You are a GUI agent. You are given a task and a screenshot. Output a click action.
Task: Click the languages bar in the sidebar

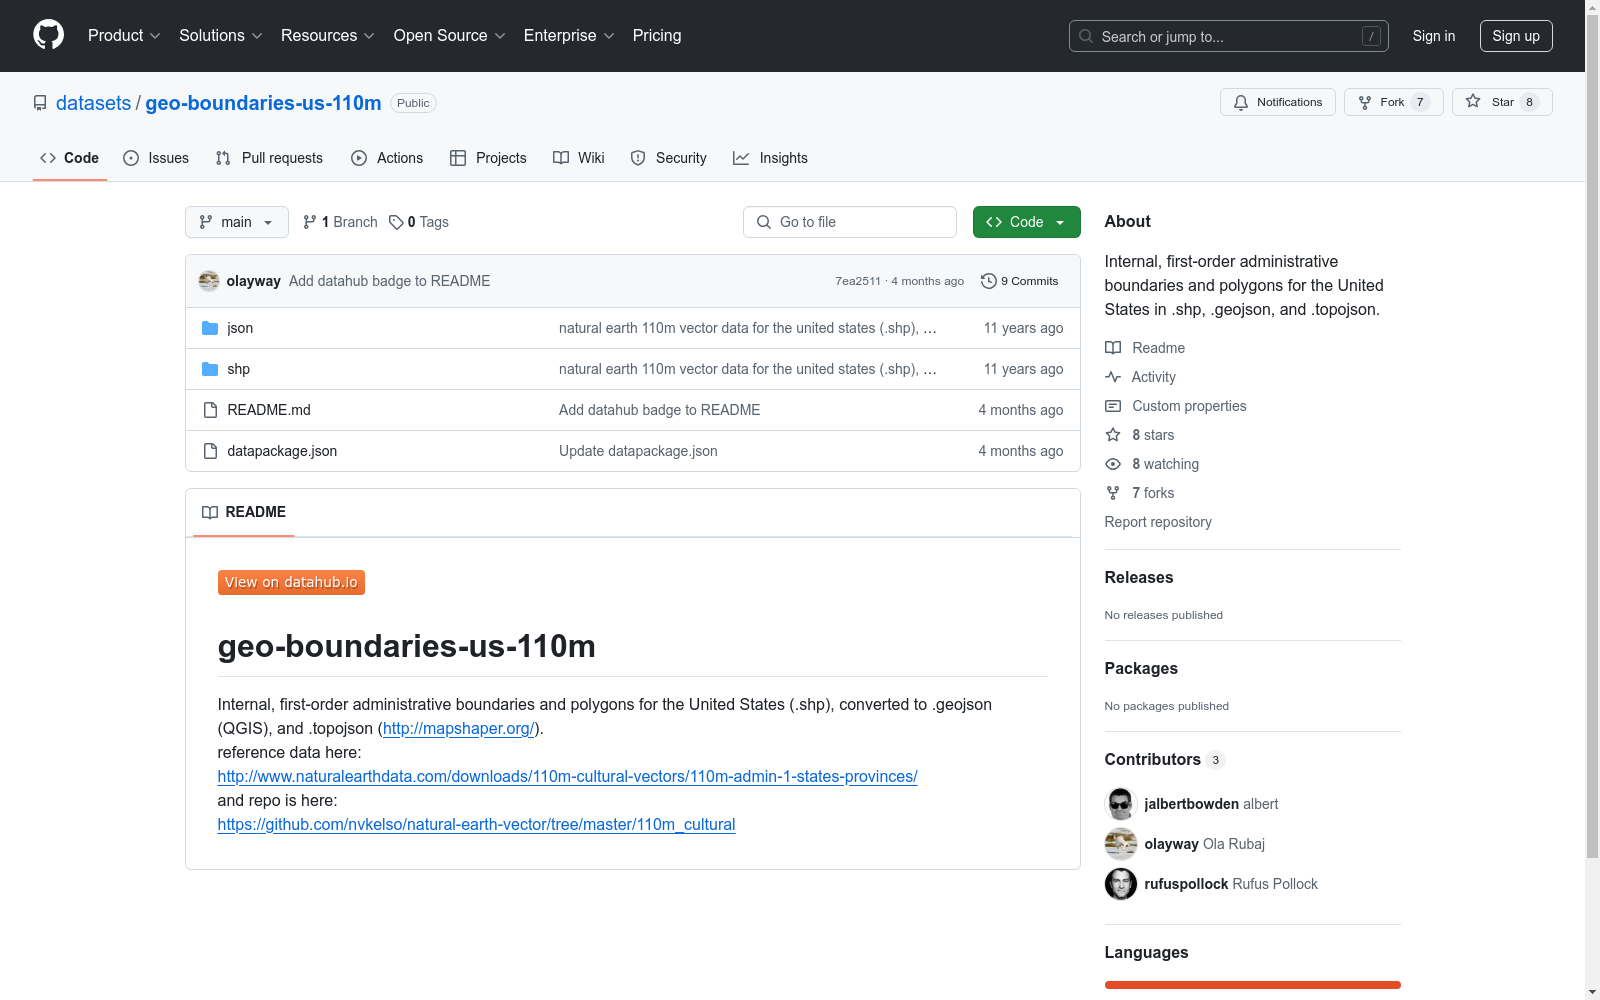(x=1253, y=985)
